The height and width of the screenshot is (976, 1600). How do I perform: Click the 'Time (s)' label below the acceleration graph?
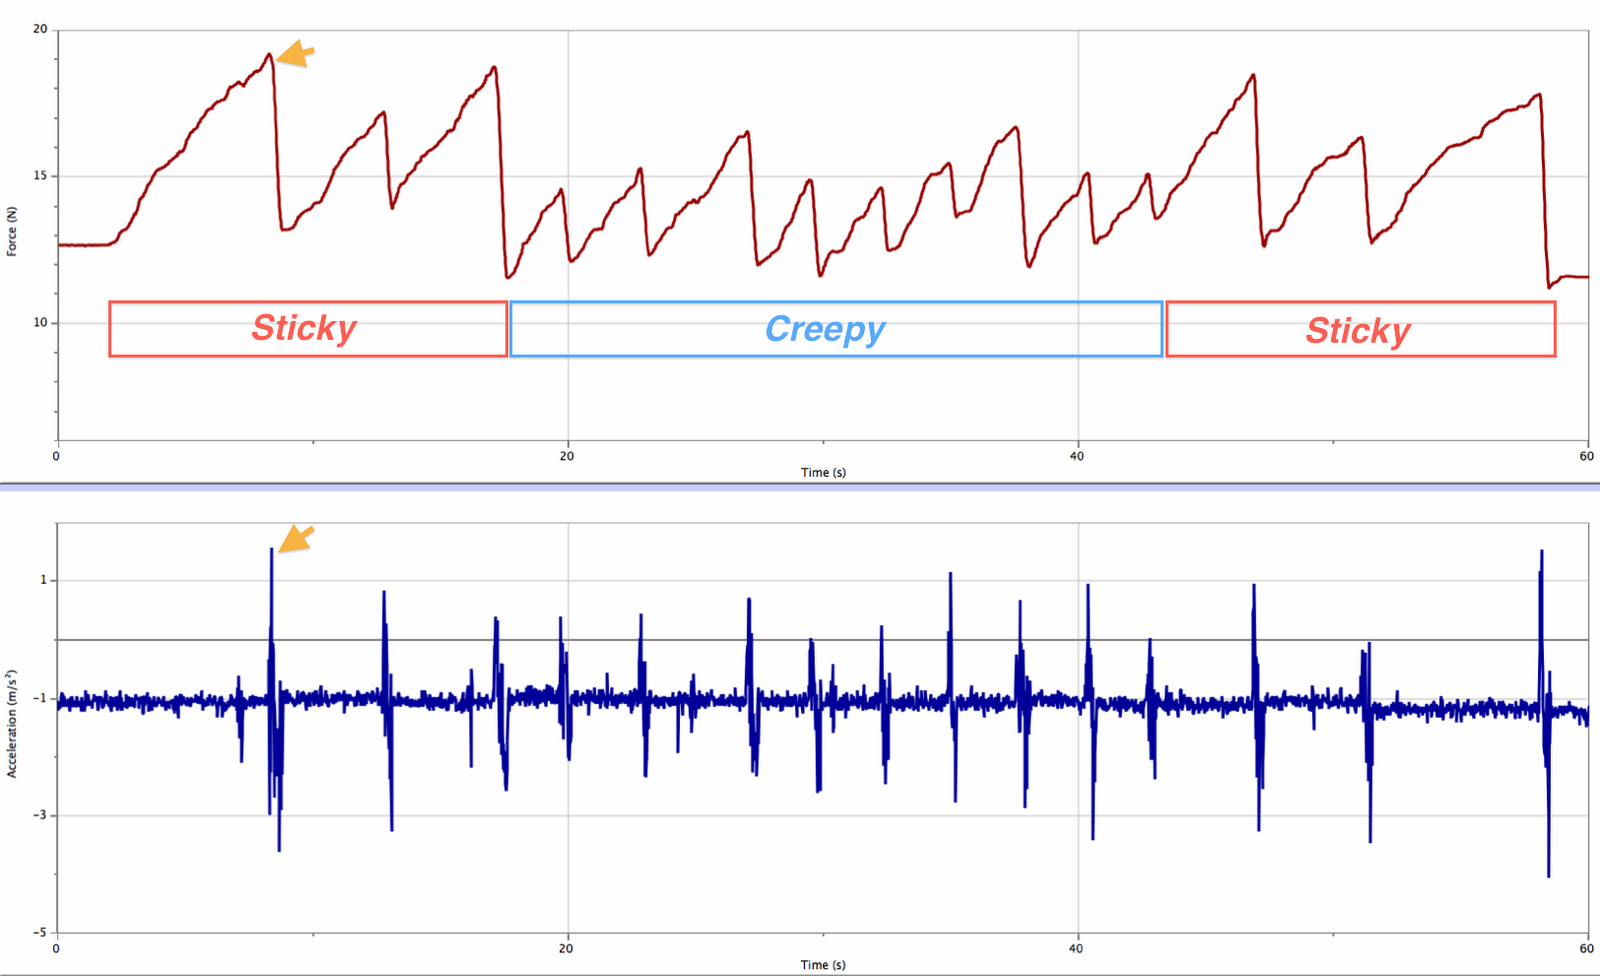[823, 964]
